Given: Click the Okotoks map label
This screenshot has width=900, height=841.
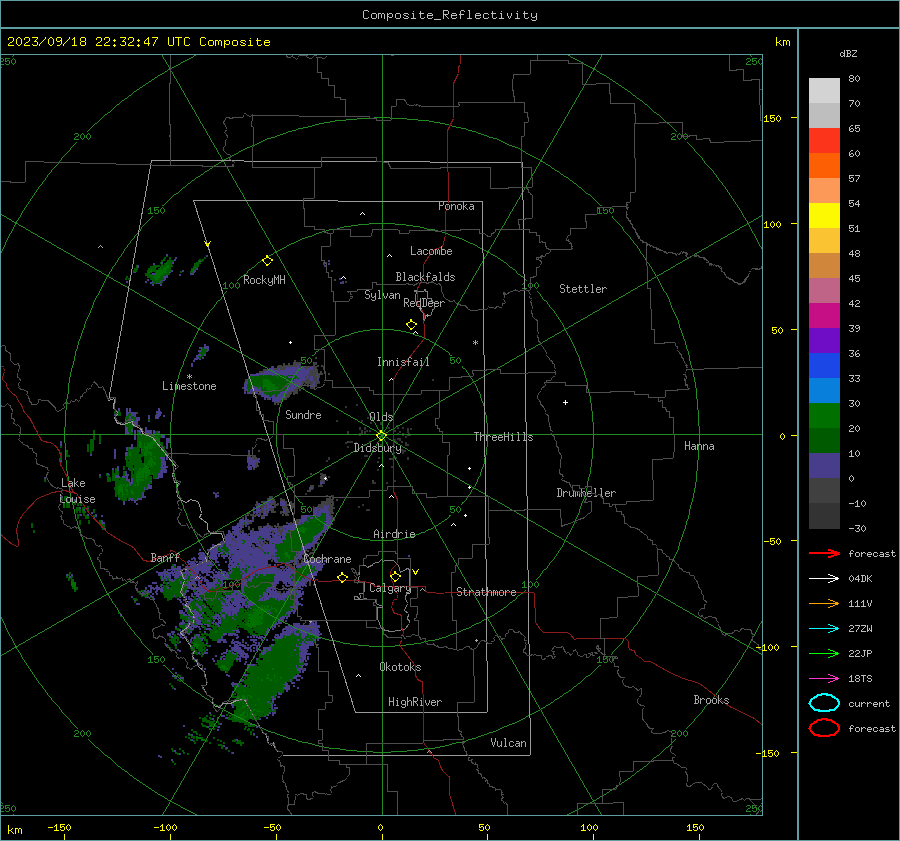Looking at the screenshot, I should tap(400, 667).
